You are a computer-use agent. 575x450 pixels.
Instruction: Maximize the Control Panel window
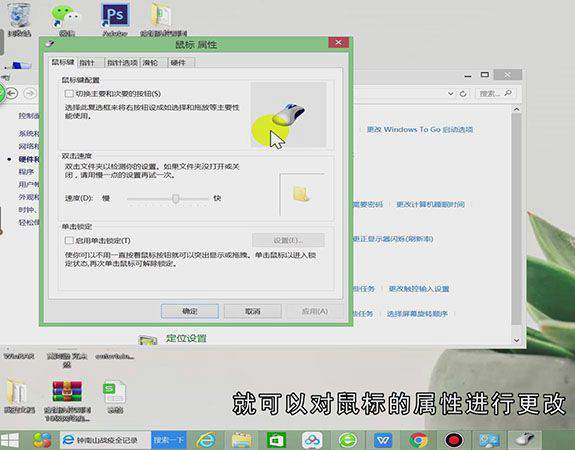[485, 75]
